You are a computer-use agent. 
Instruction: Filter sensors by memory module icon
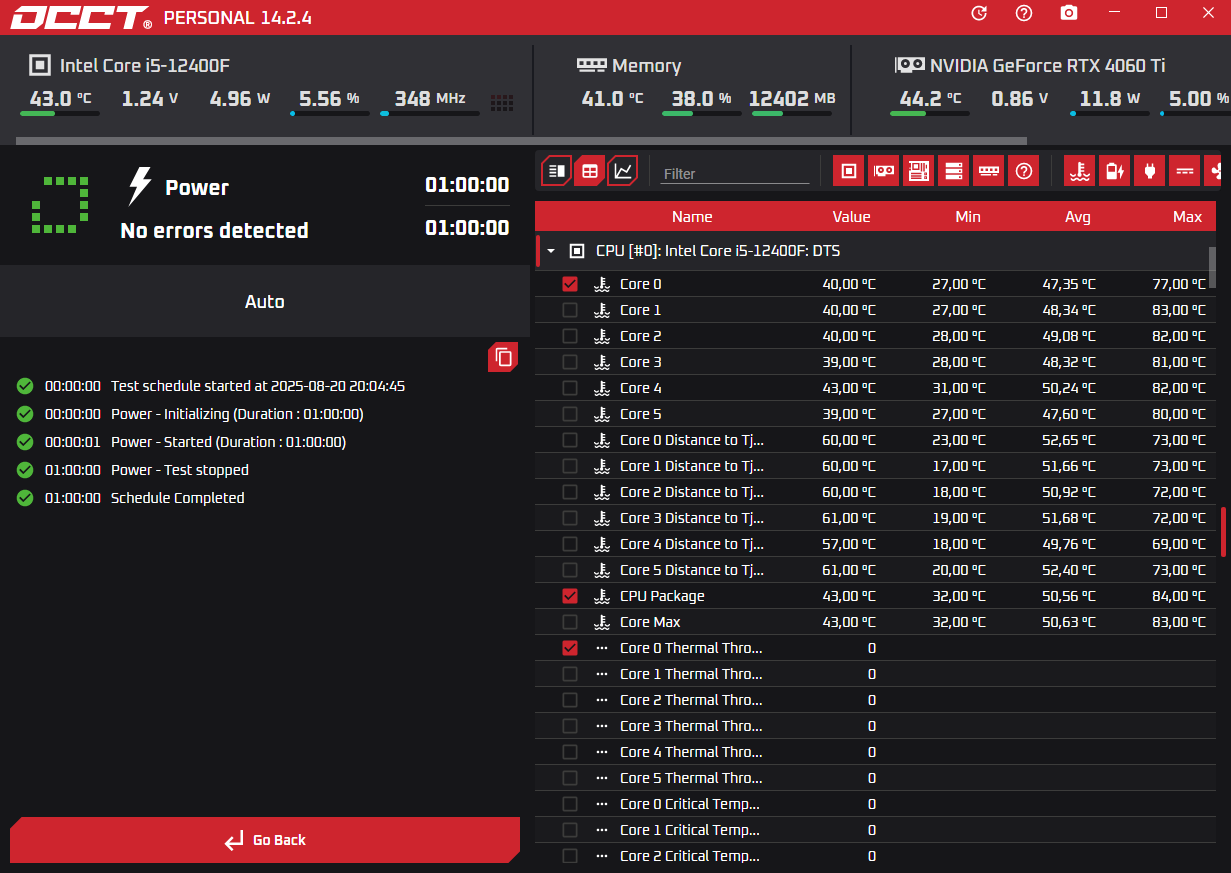[989, 171]
